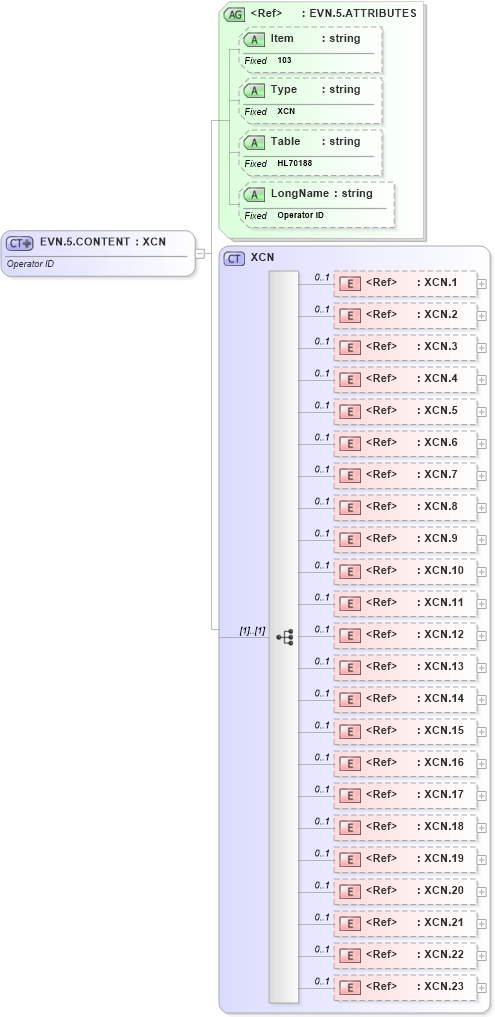The image size is (495, 1017).
Task: Expand the XCN.1 element
Action: pyautogui.click(x=482, y=283)
